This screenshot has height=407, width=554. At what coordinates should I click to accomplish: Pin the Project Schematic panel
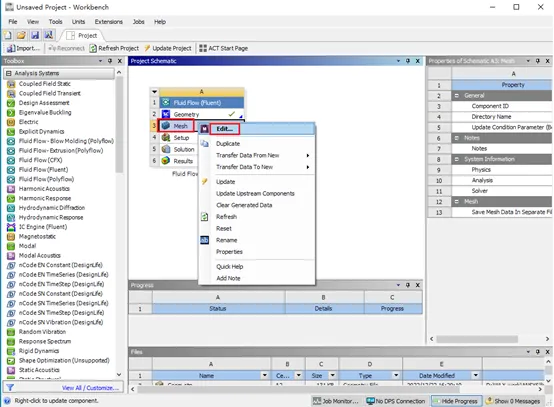408,61
